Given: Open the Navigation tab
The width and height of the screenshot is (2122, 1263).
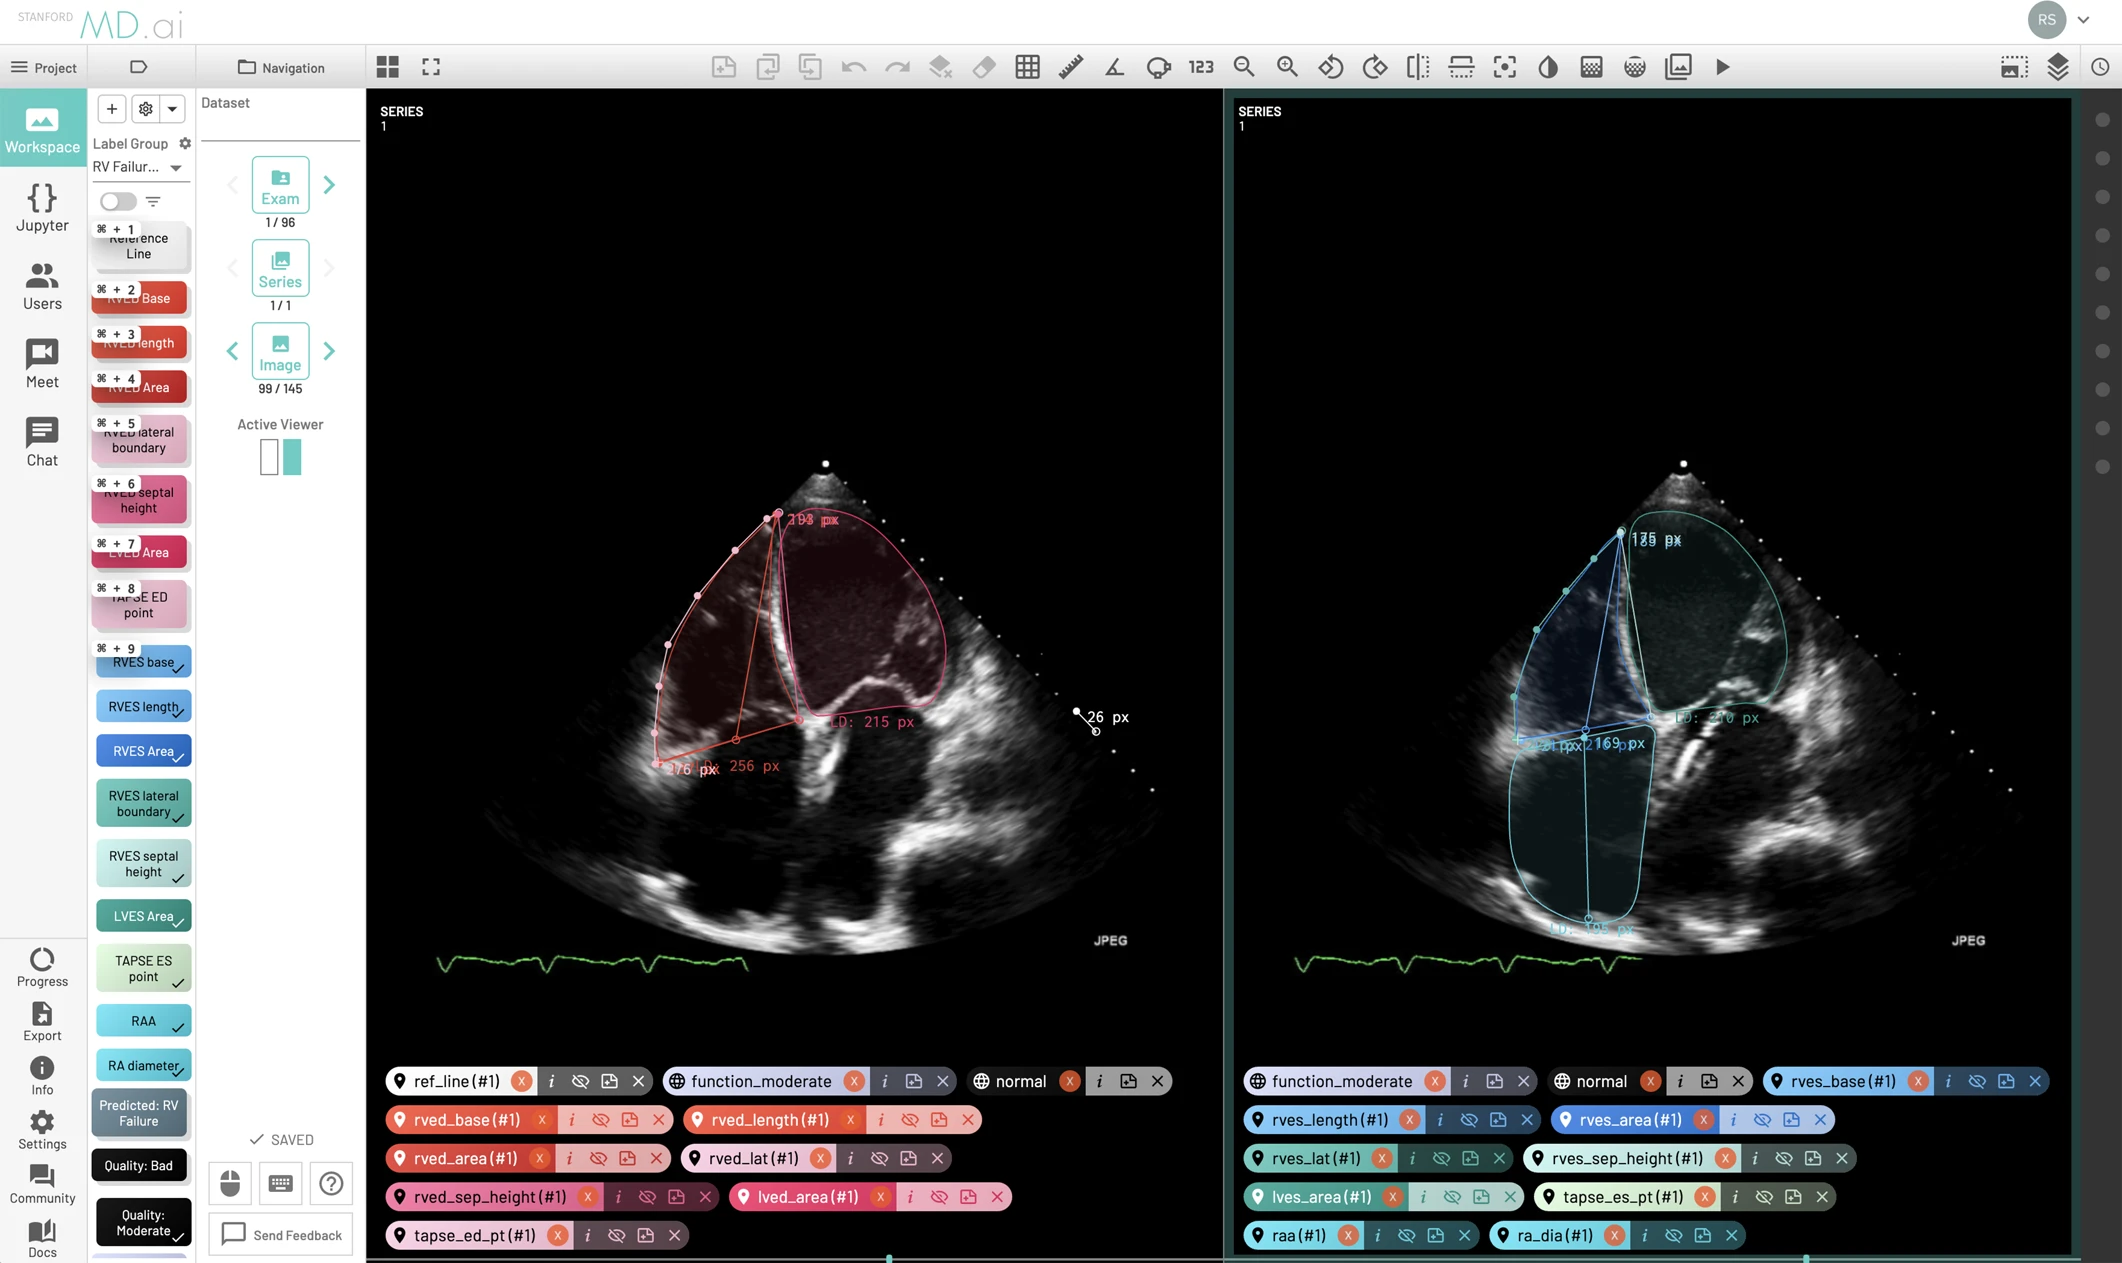Looking at the screenshot, I should 281,67.
